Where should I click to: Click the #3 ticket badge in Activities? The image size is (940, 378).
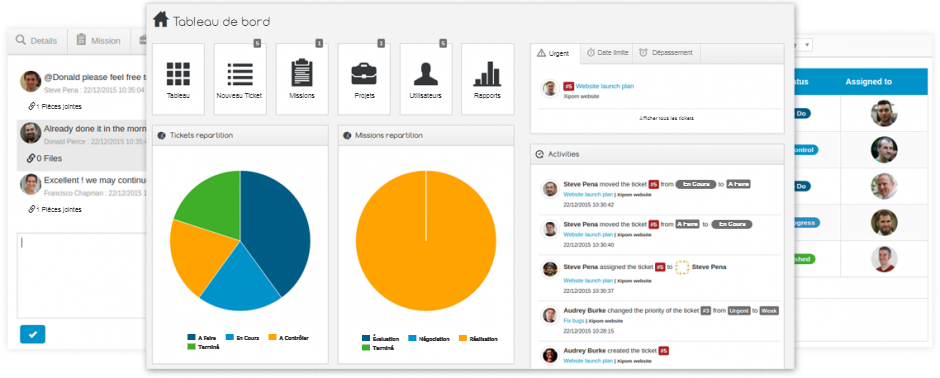706,311
